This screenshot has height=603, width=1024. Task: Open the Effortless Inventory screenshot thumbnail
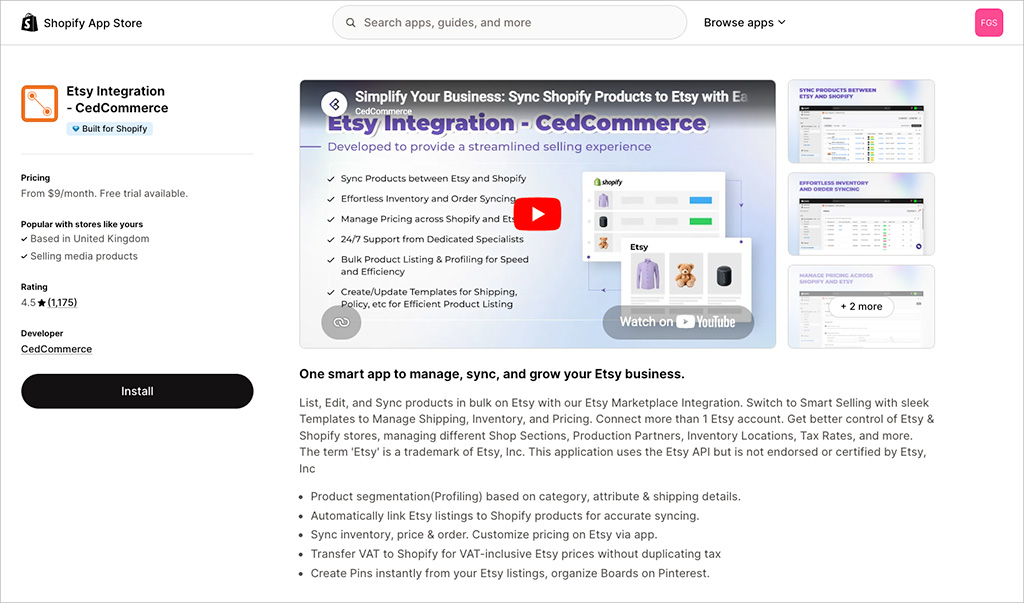[x=861, y=214]
